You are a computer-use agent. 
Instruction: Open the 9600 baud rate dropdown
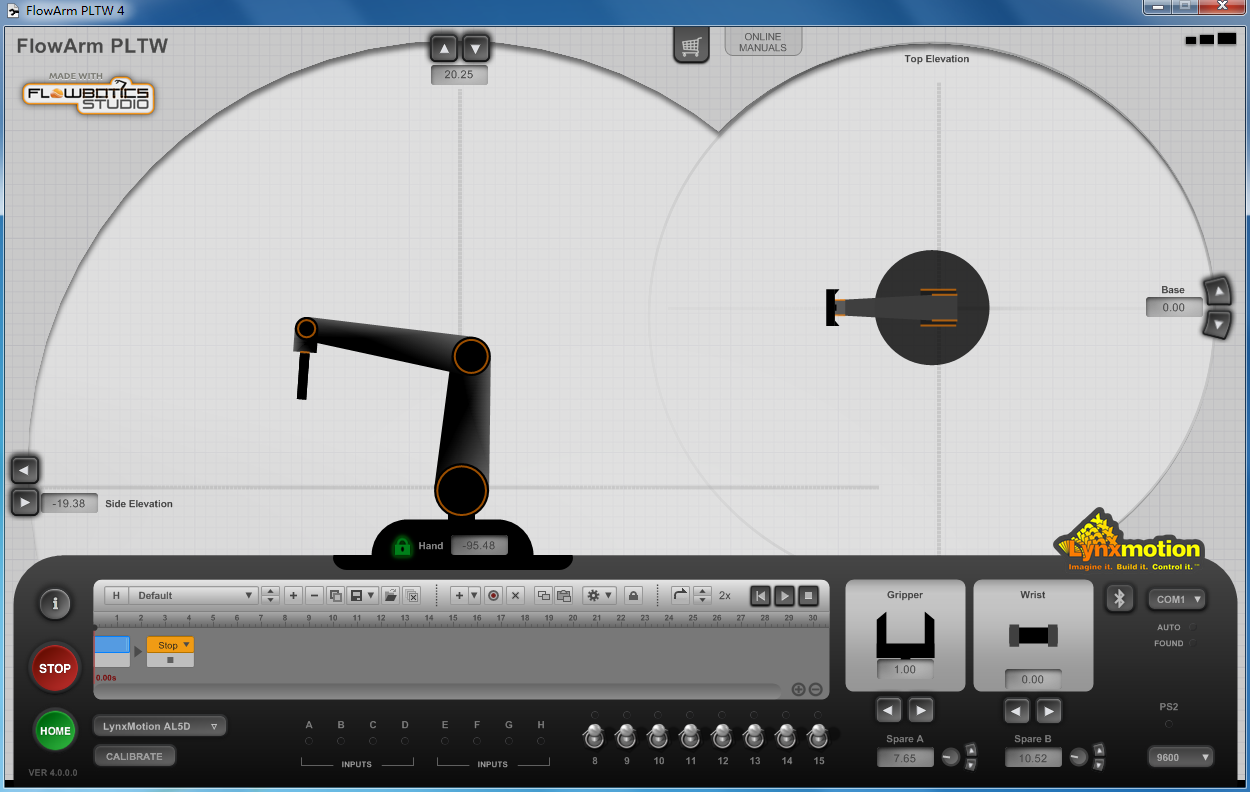pos(1180,757)
